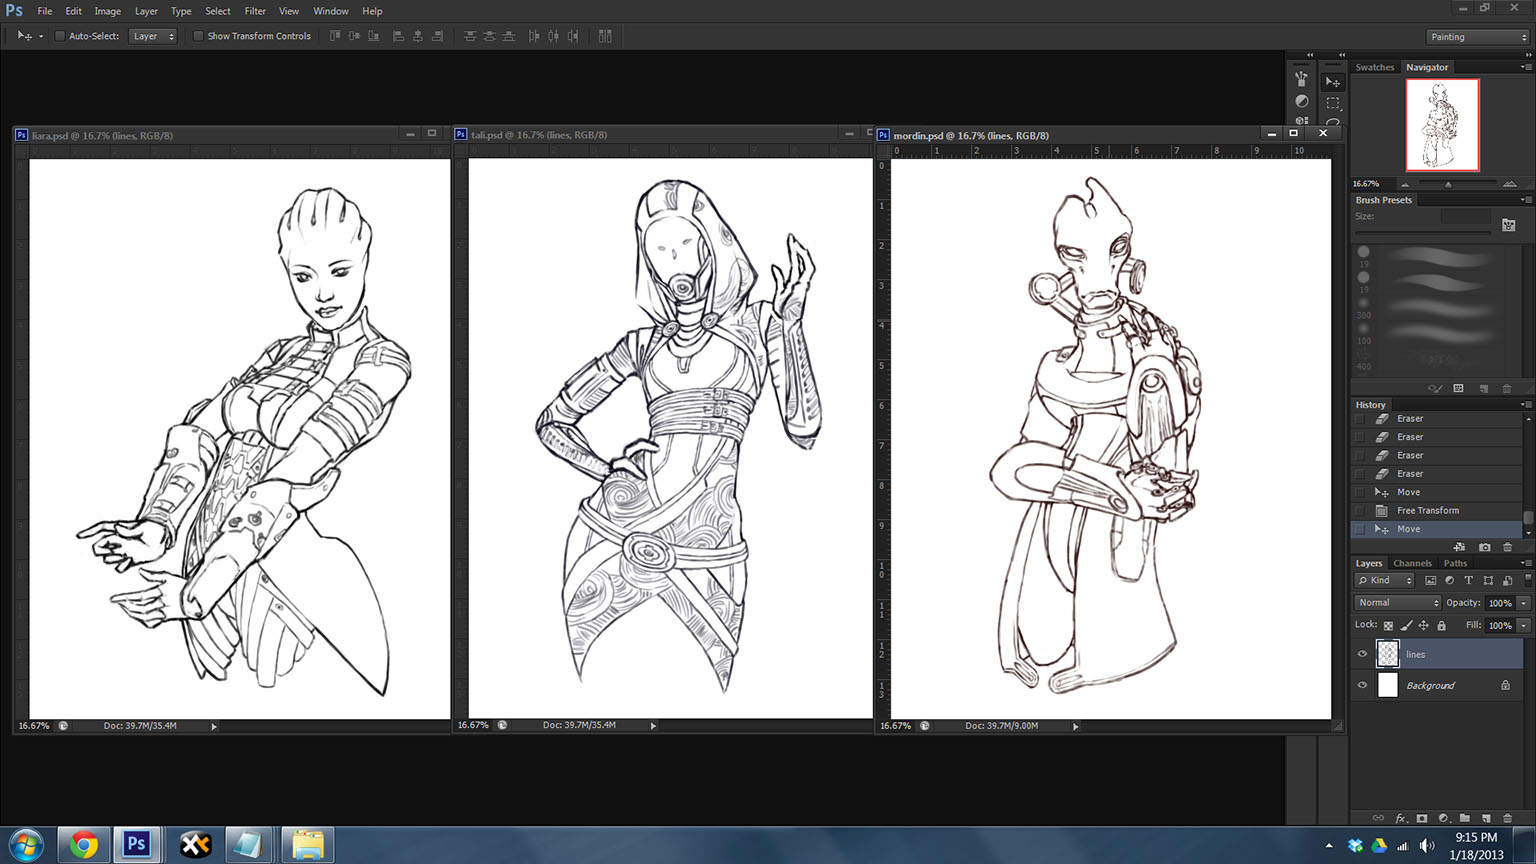
Task: Open the Painting workspace dropdown
Action: coord(1478,37)
